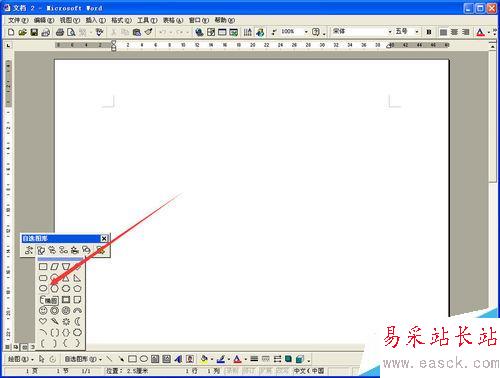The width and height of the screenshot is (500, 378).
Task: Select the Oval tool on Drawing toolbar
Action: (144, 359)
